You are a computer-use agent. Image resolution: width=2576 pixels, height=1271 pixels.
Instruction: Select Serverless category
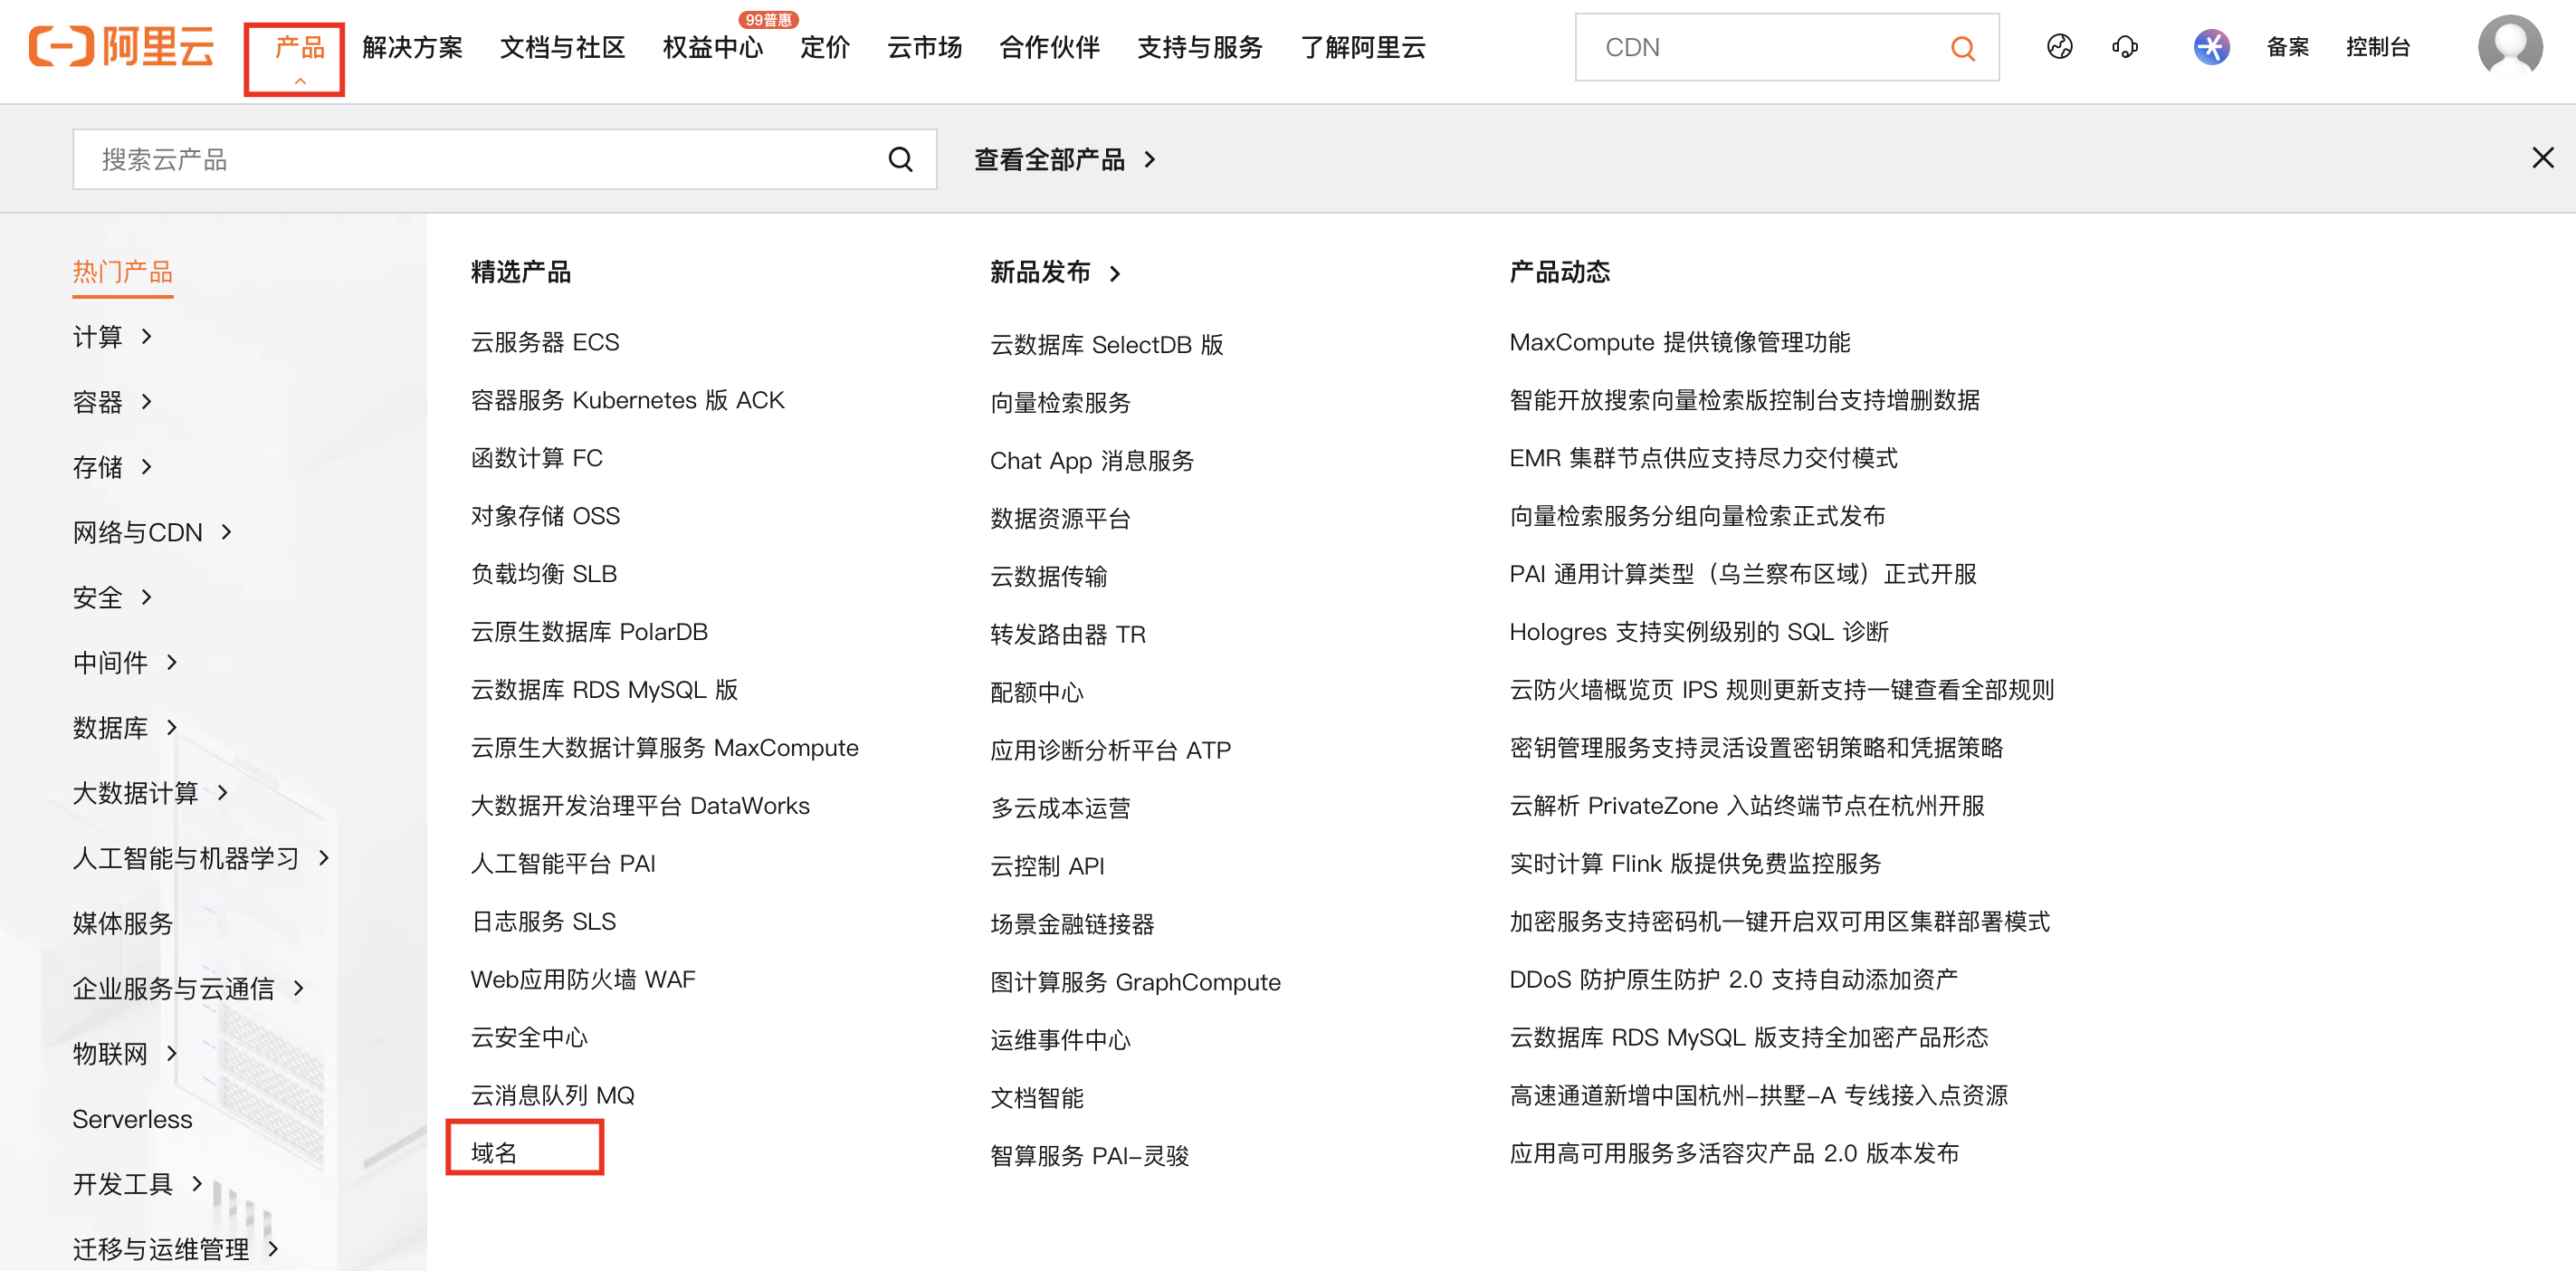(x=132, y=1119)
